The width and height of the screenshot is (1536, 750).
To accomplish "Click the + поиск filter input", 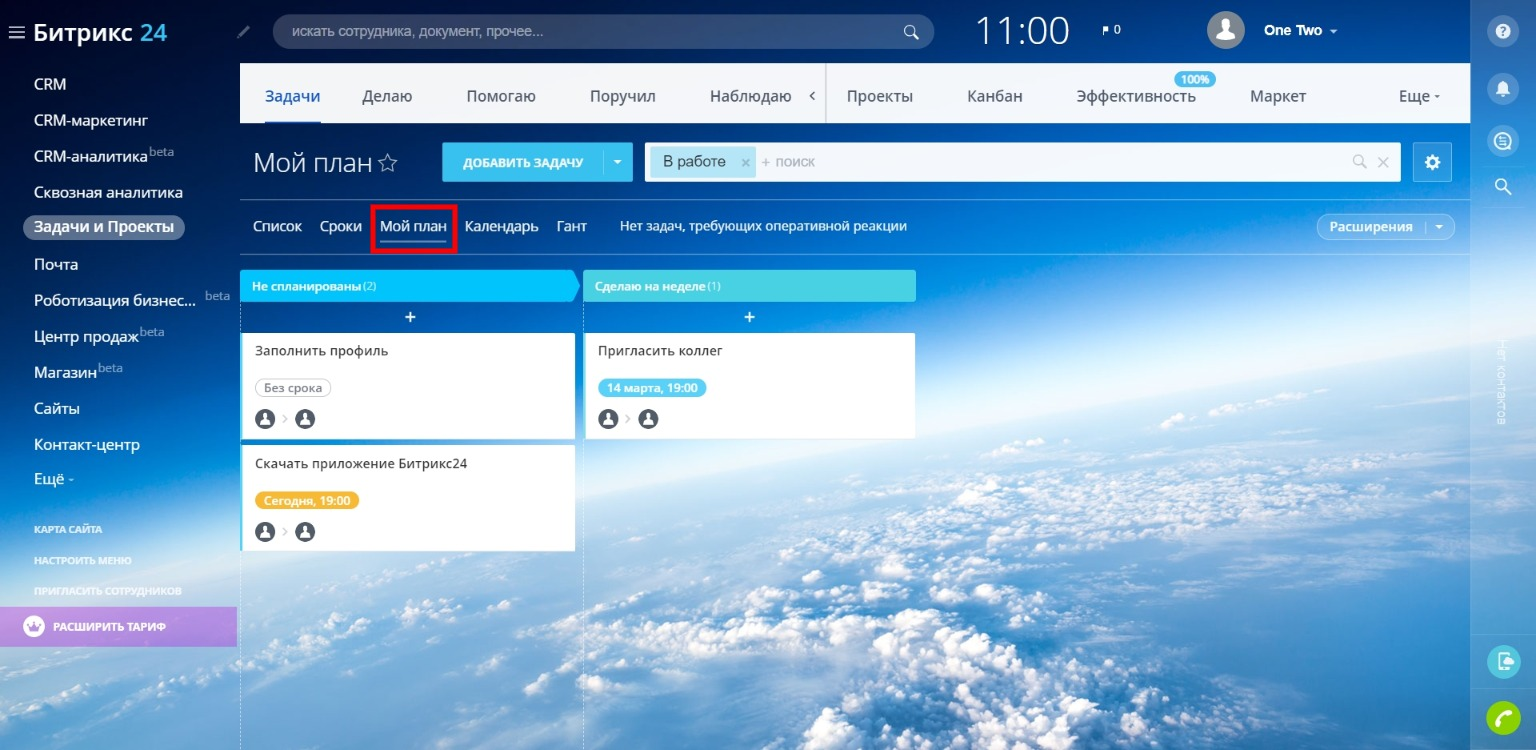I will tap(1050, 162).
